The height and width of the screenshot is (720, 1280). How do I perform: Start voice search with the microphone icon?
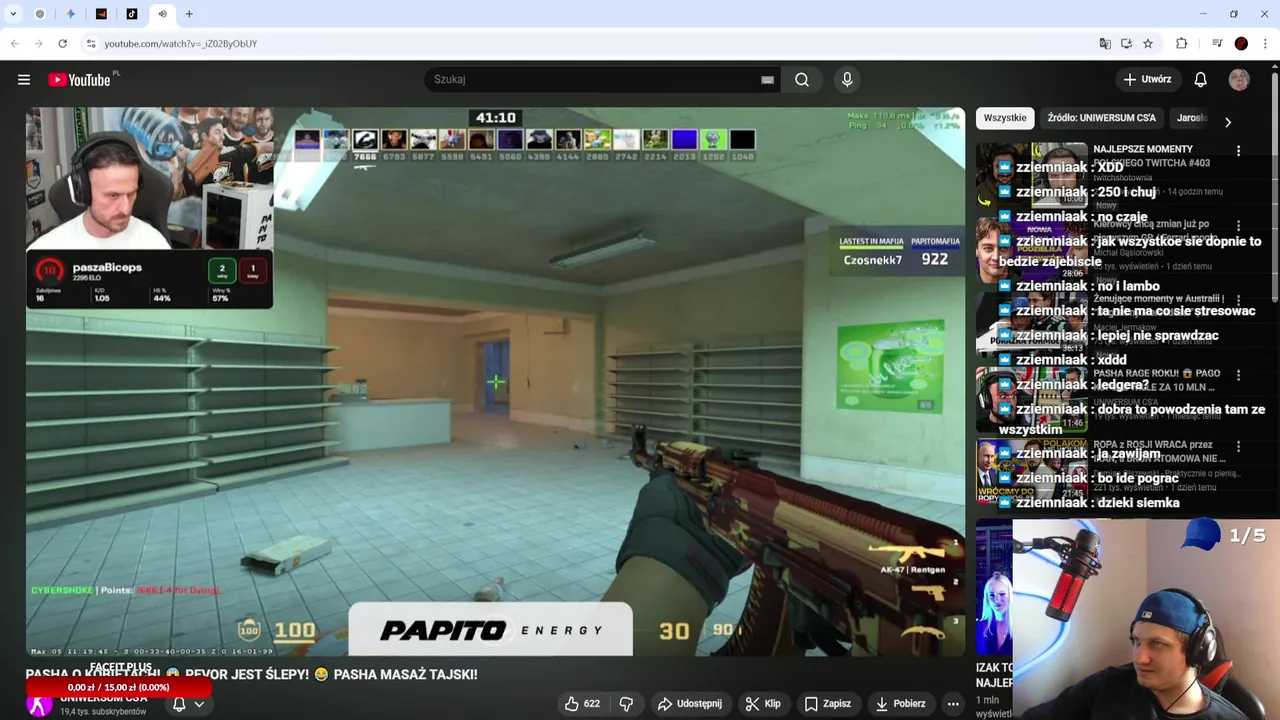pos(847,80)
